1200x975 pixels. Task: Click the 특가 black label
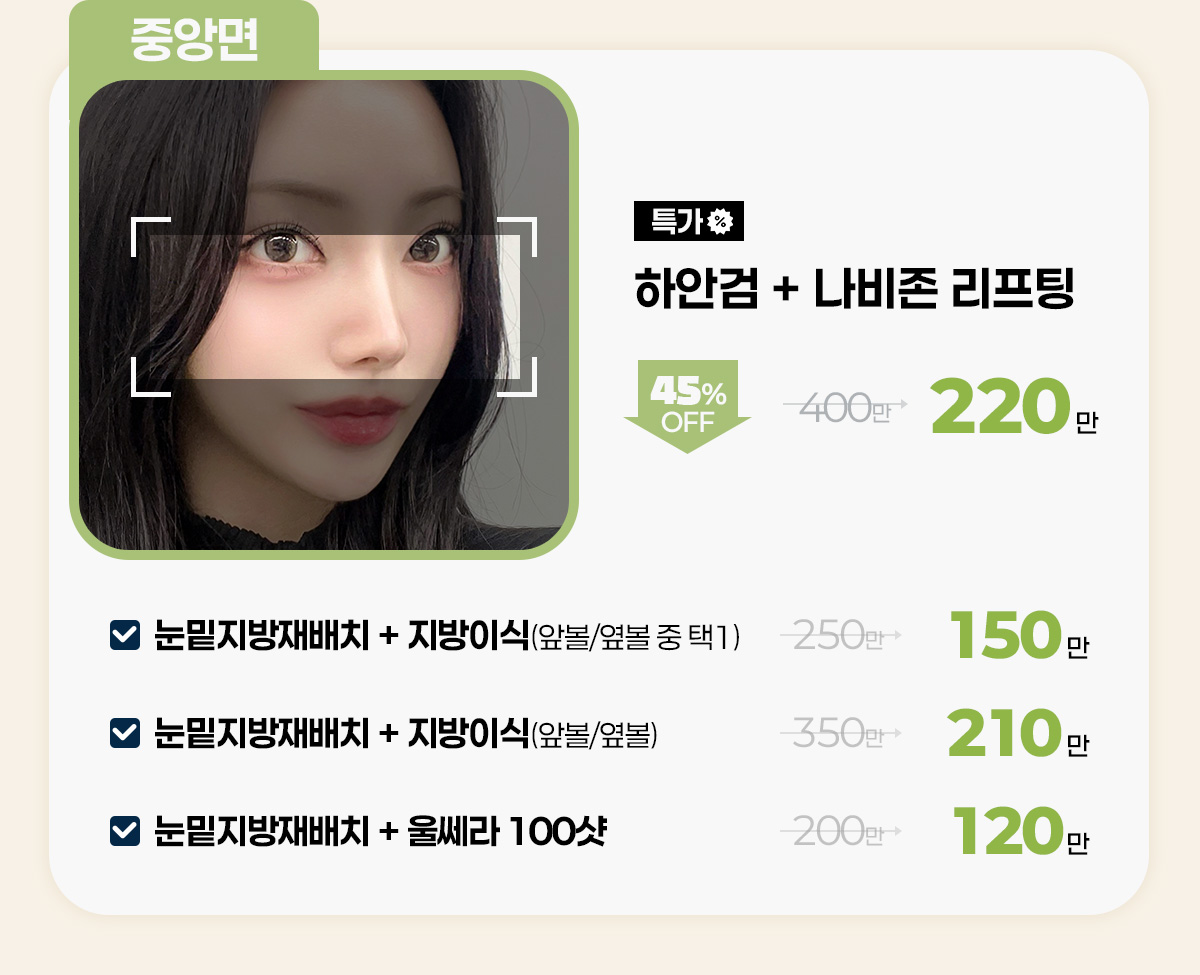point(689,222)
